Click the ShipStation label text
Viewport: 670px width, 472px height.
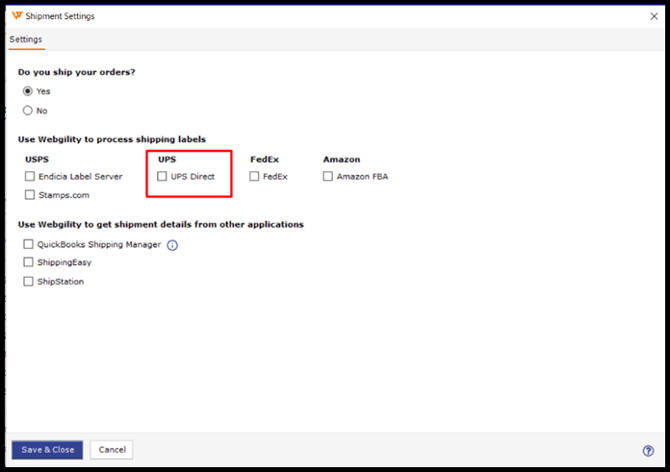60,281
